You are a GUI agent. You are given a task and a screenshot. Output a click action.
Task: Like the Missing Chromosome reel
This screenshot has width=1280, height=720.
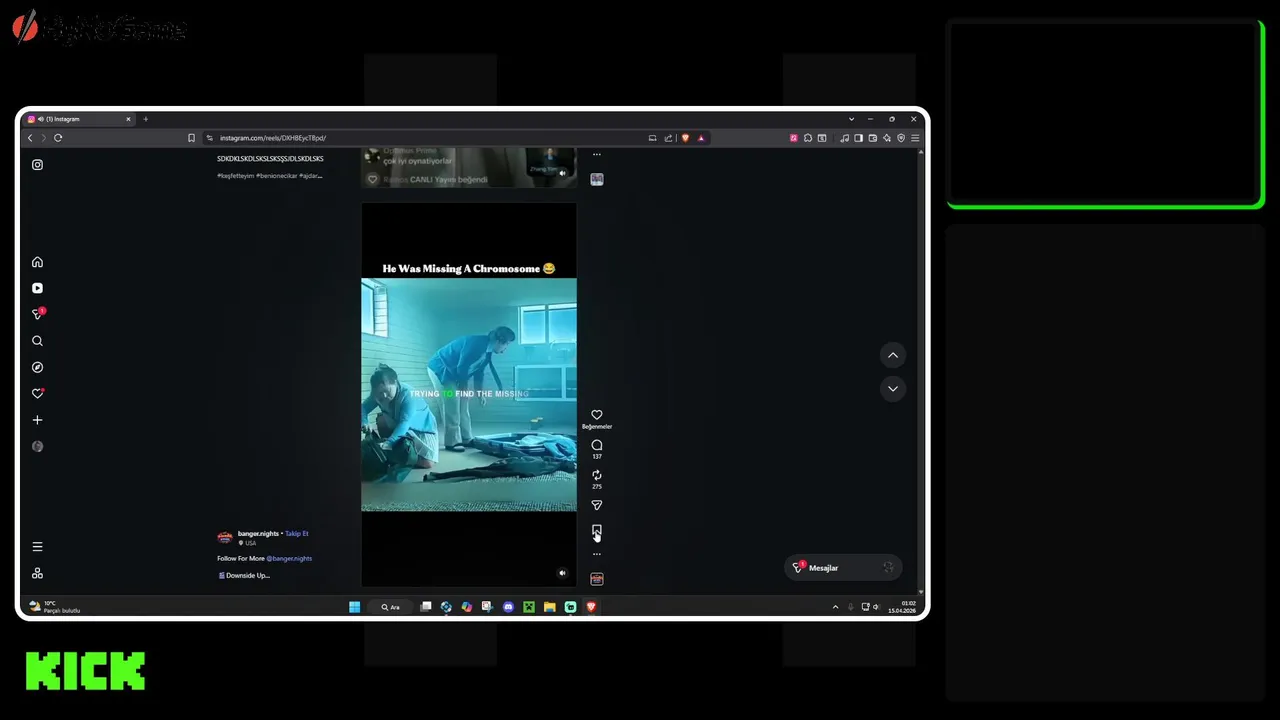pos(597,415)
